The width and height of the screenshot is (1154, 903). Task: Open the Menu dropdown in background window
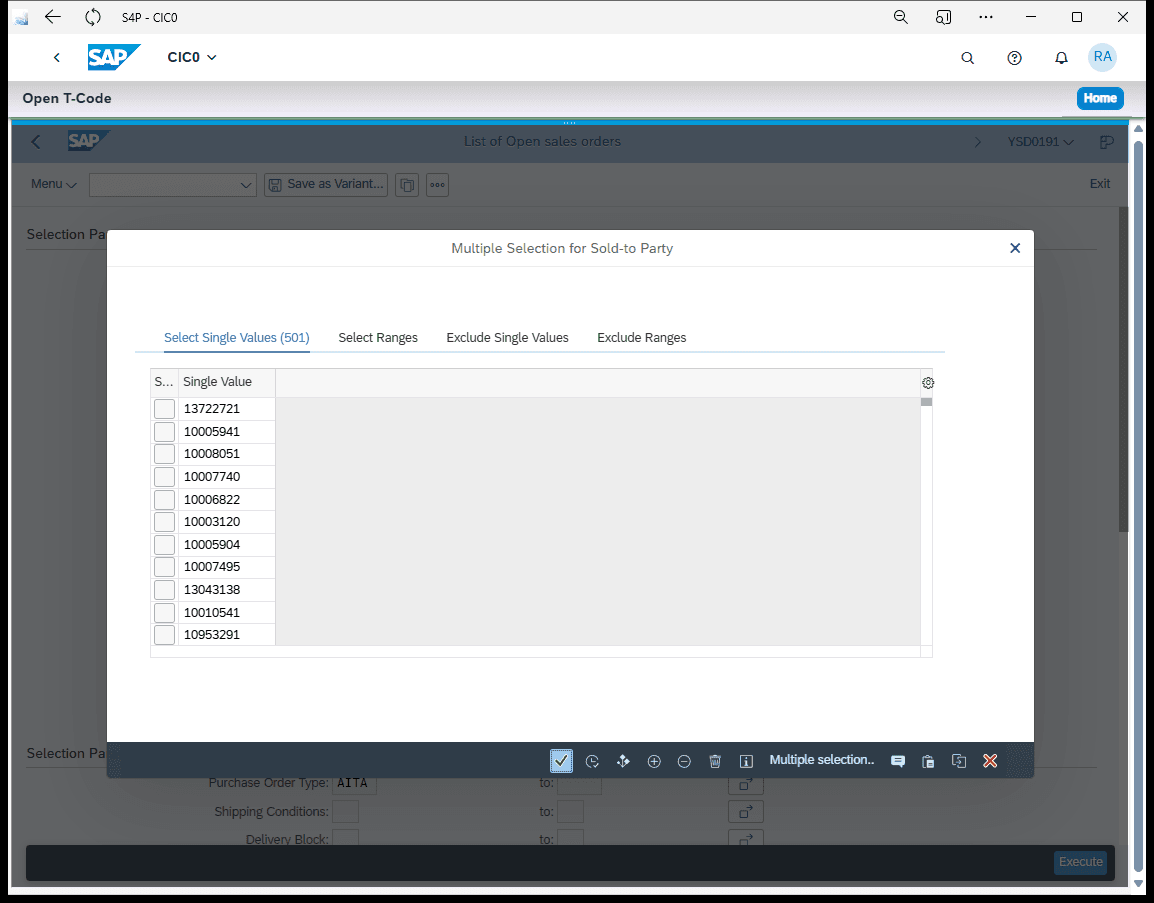(x=54, y=184)
